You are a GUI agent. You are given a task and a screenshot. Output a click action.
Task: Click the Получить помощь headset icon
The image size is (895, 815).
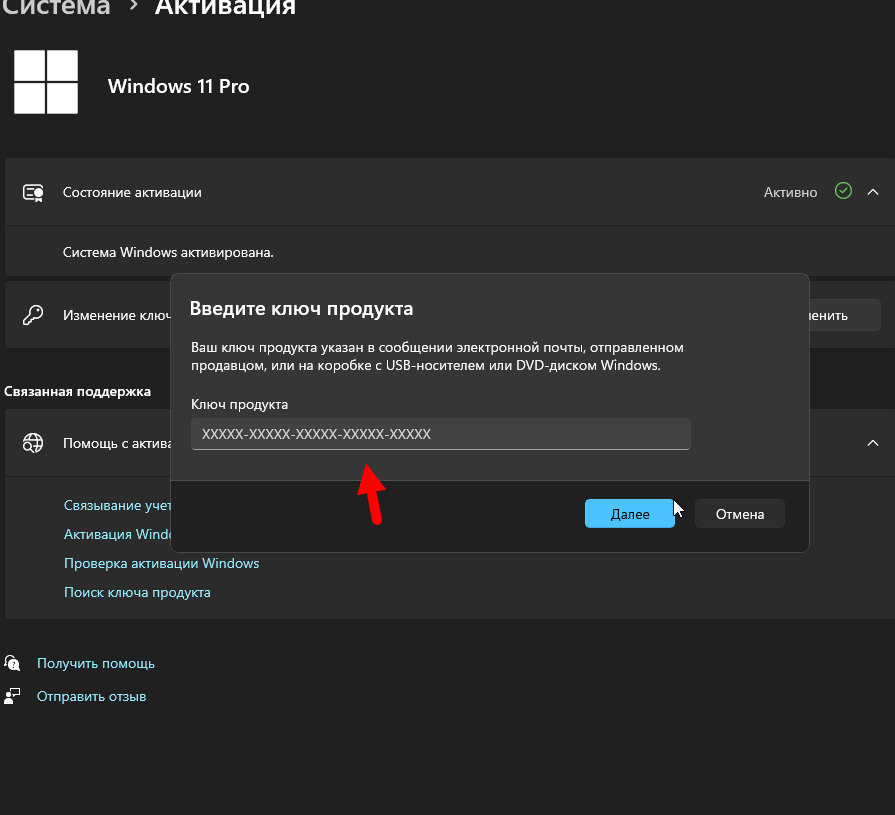click(x=12, y=663)
